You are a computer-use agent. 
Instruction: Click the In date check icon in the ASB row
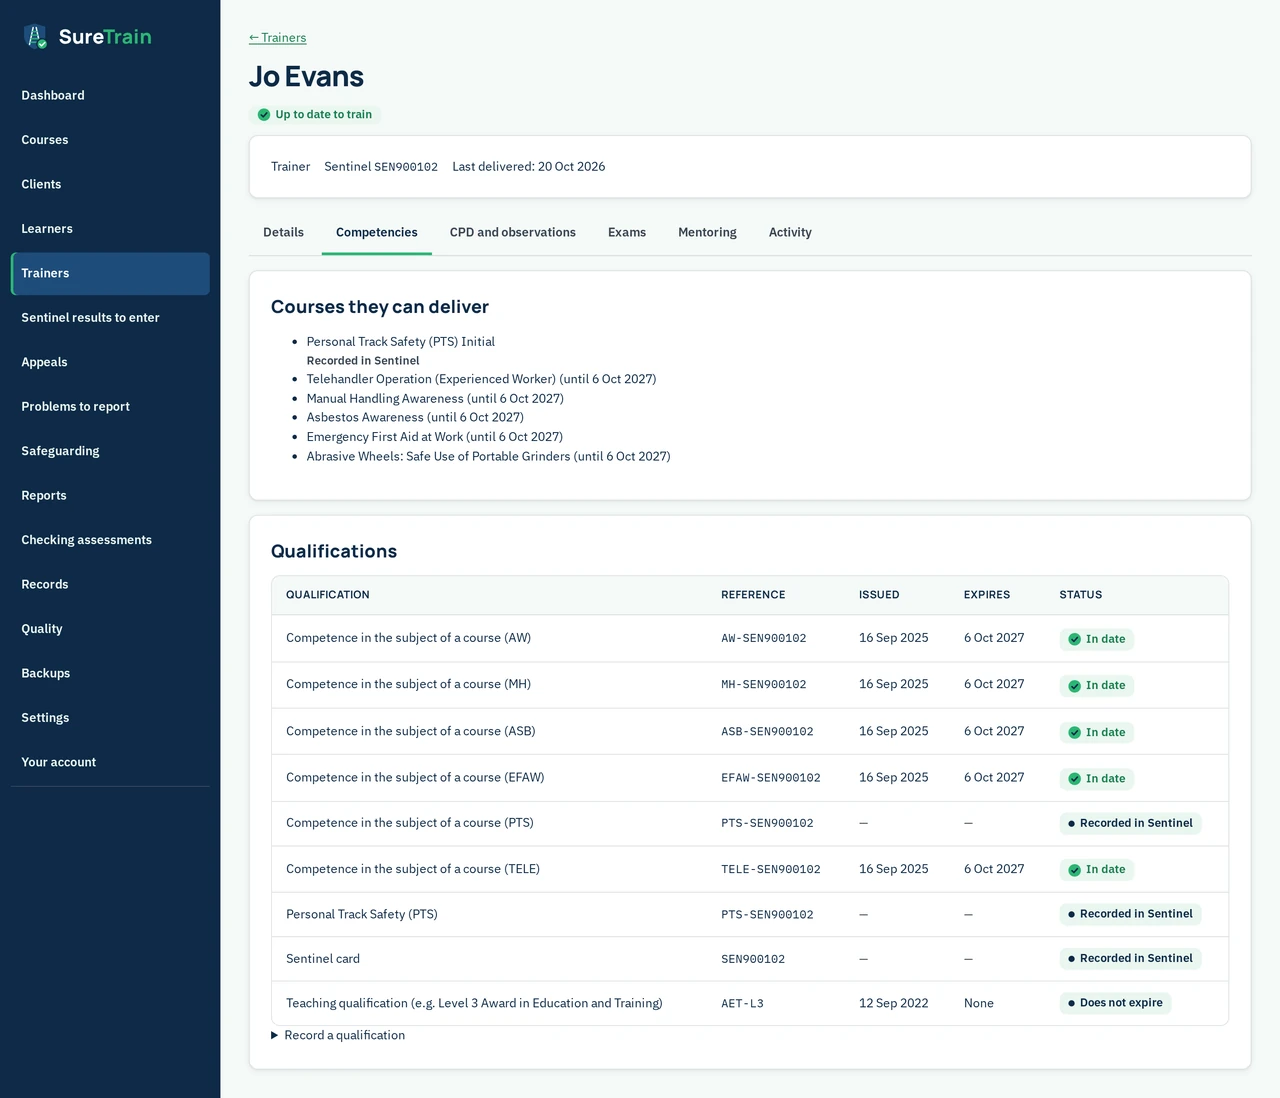(x=1075, y=733)
